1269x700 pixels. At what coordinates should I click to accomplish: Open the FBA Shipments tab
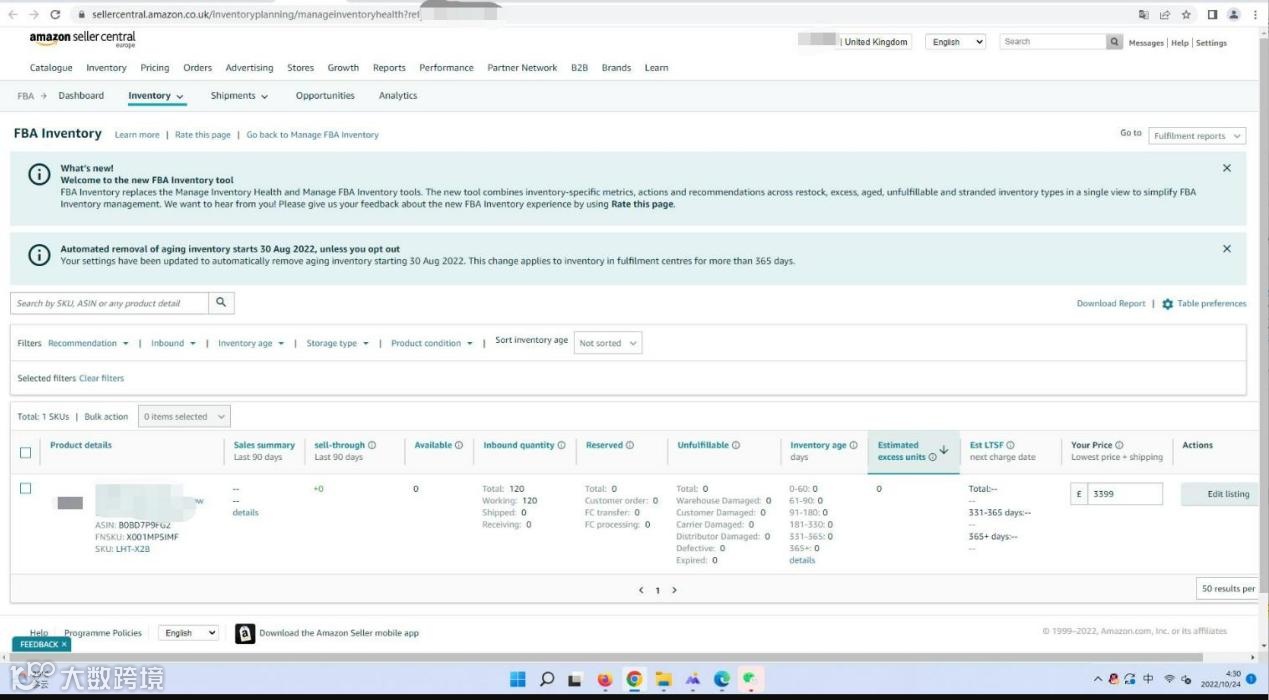click(x=239, y=96)
